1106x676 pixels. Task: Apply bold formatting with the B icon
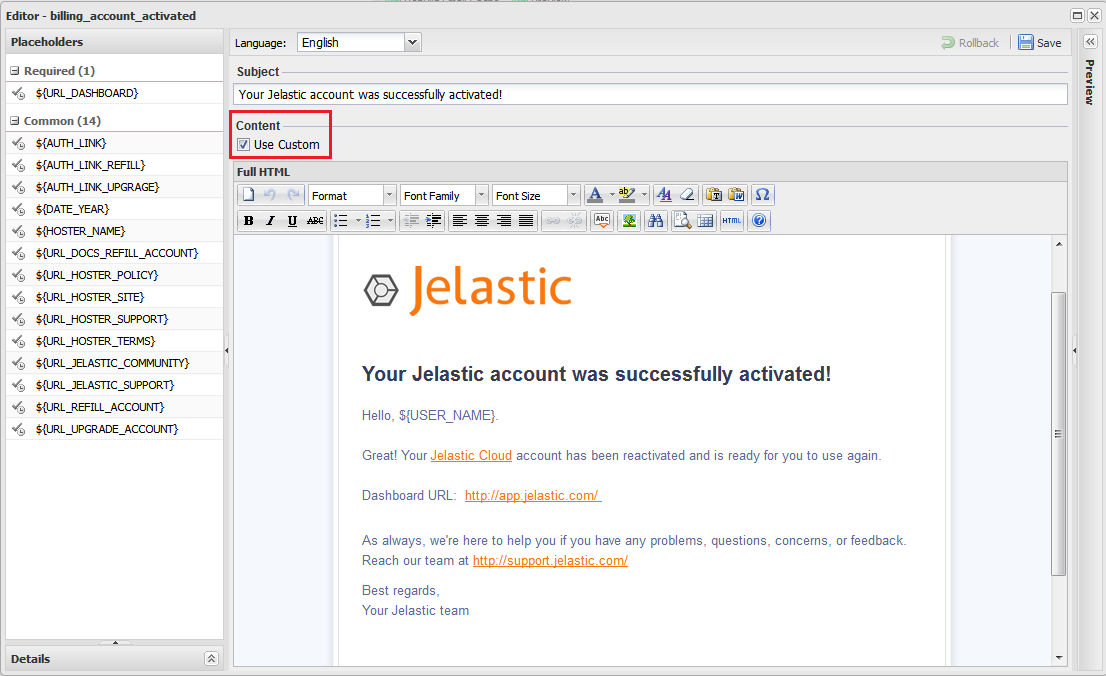click(248, 221)
